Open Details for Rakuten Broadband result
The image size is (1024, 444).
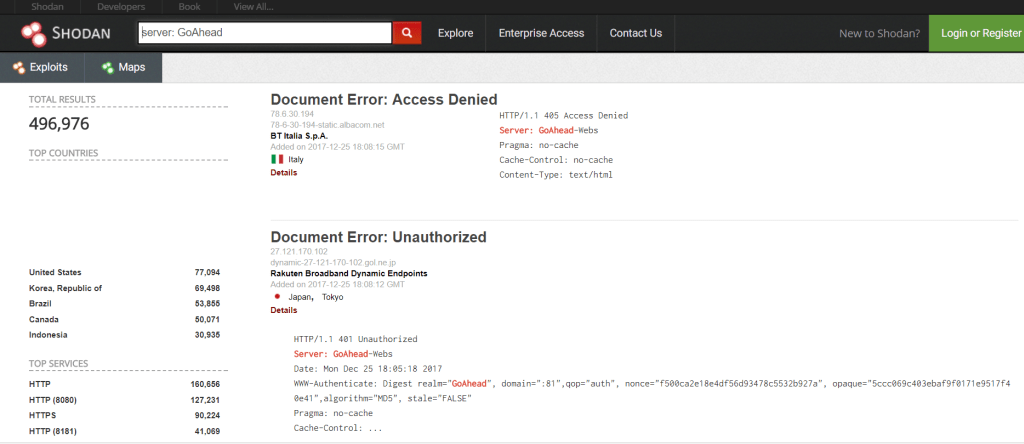283,310
